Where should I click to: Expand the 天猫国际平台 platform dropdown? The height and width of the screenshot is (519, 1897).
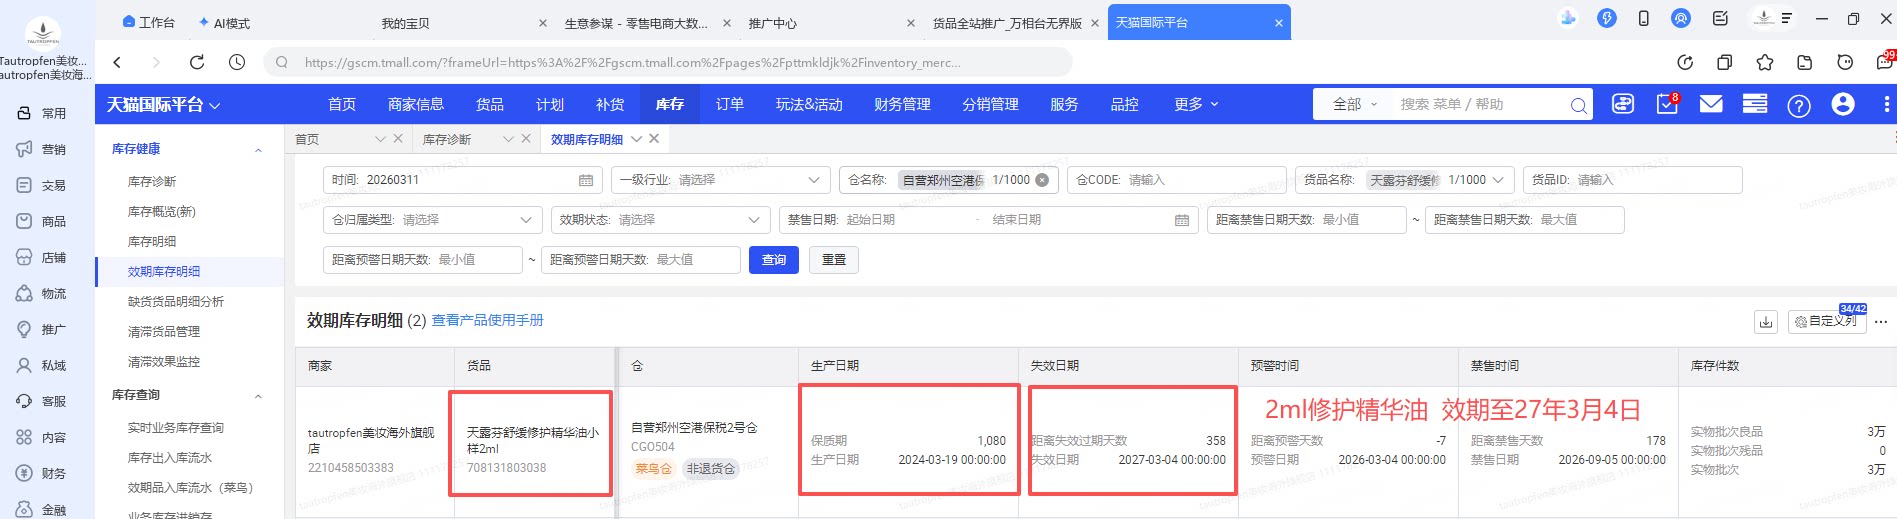tap(164, 104)
